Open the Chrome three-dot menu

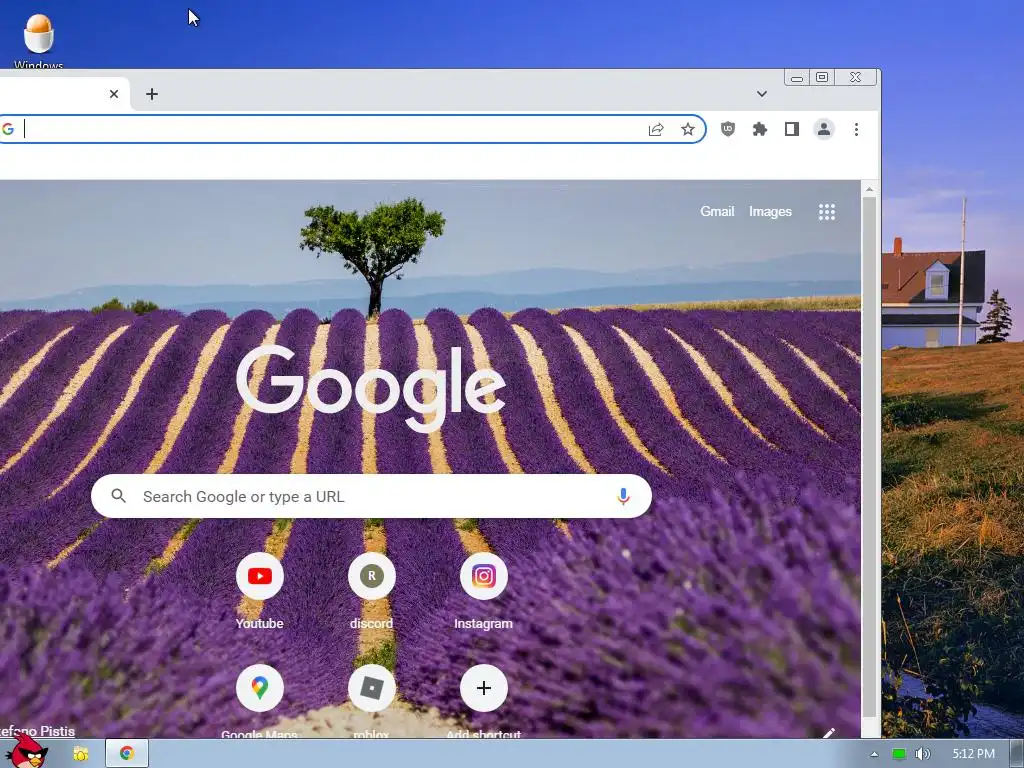[x=856, y=129]
